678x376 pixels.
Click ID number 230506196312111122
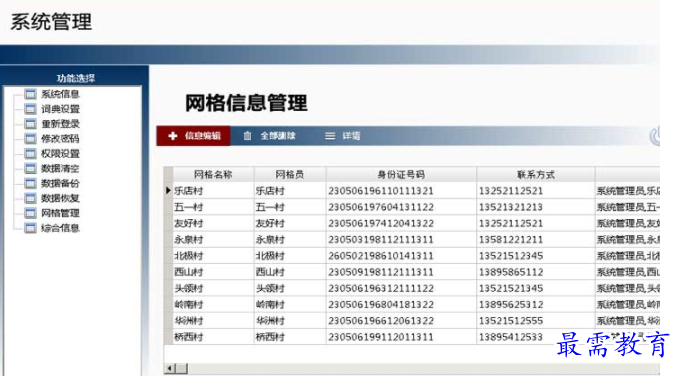point(381,288)
